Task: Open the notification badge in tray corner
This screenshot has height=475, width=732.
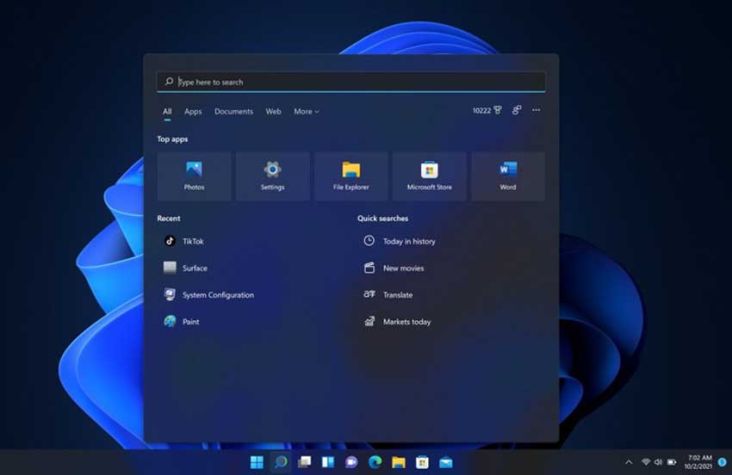Action: click(x=722, y=462)
